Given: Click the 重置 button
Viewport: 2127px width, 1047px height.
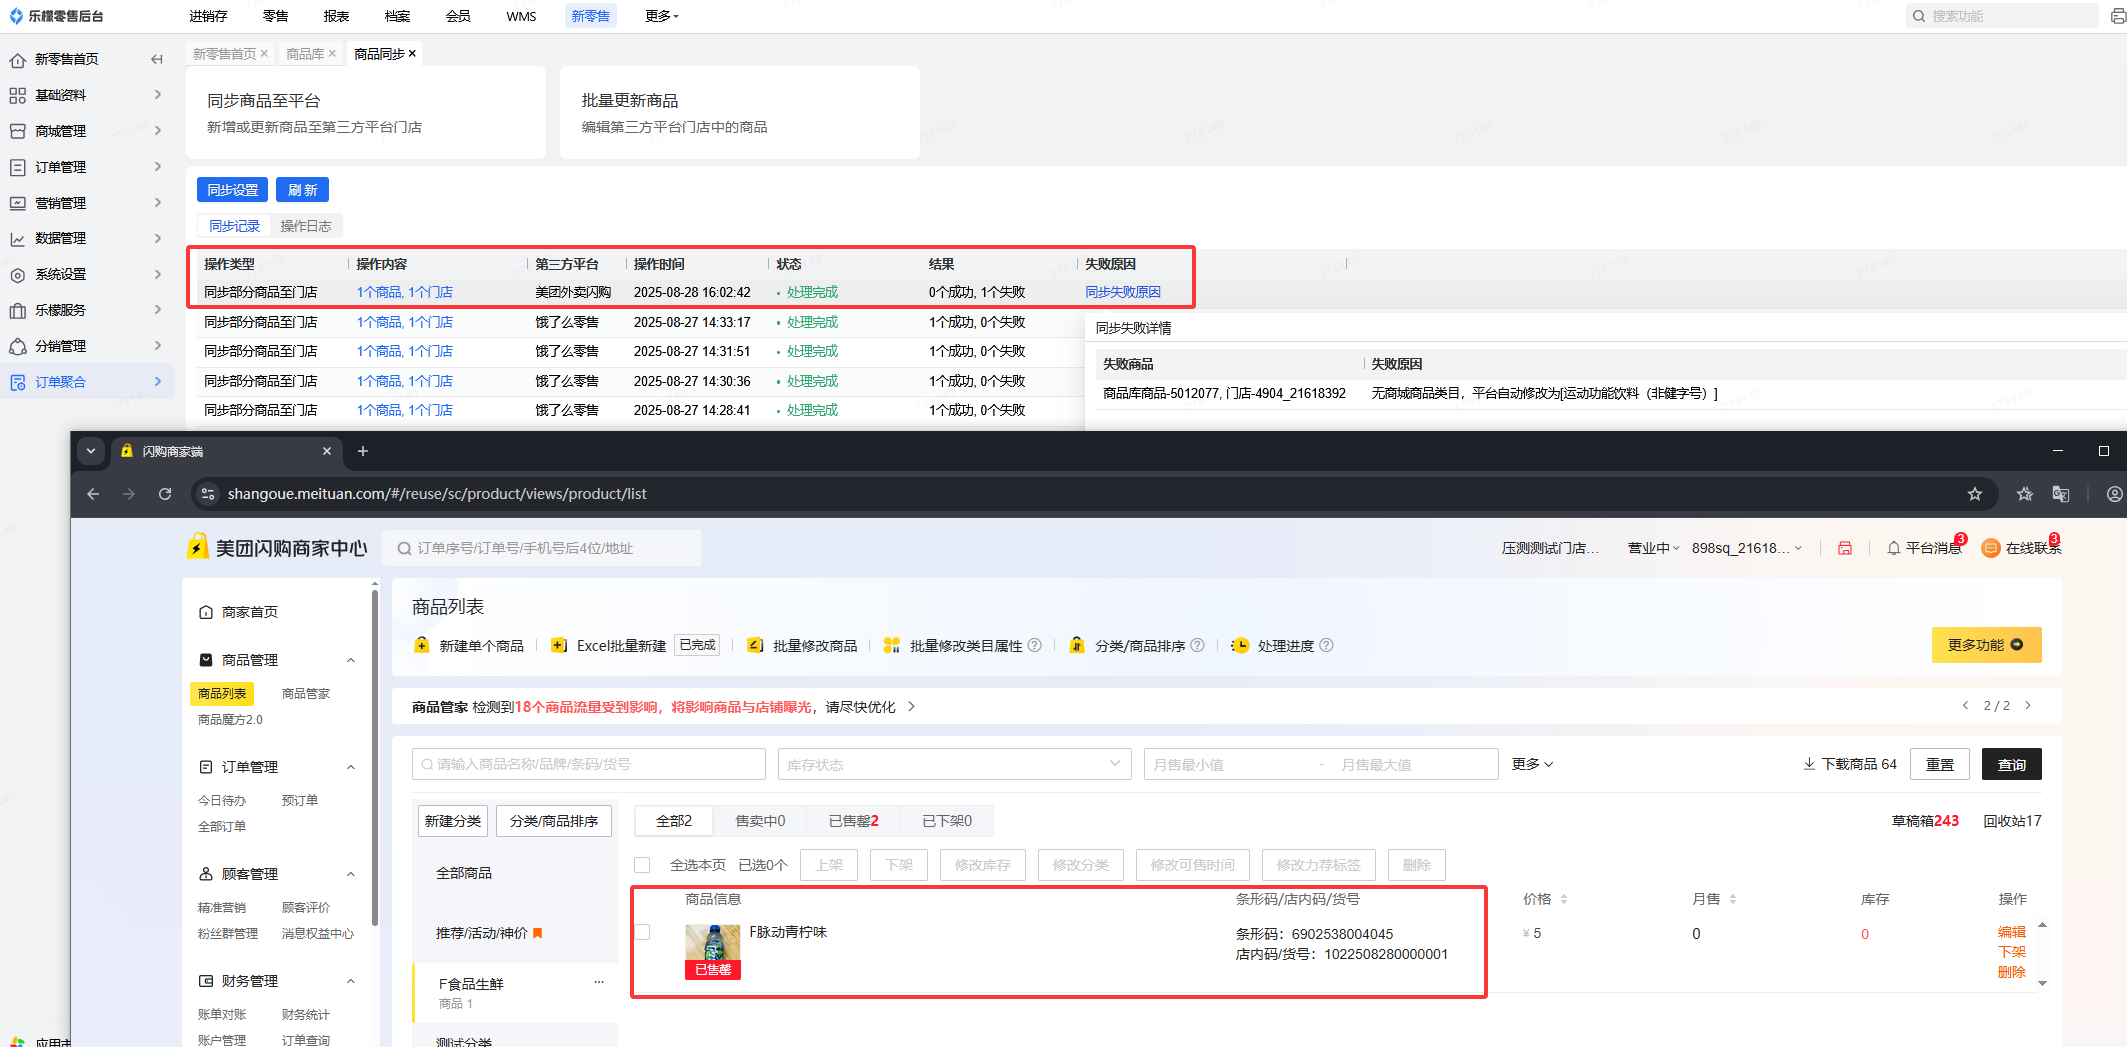Looking at the screenshot, I should (x=1939, y=764).
